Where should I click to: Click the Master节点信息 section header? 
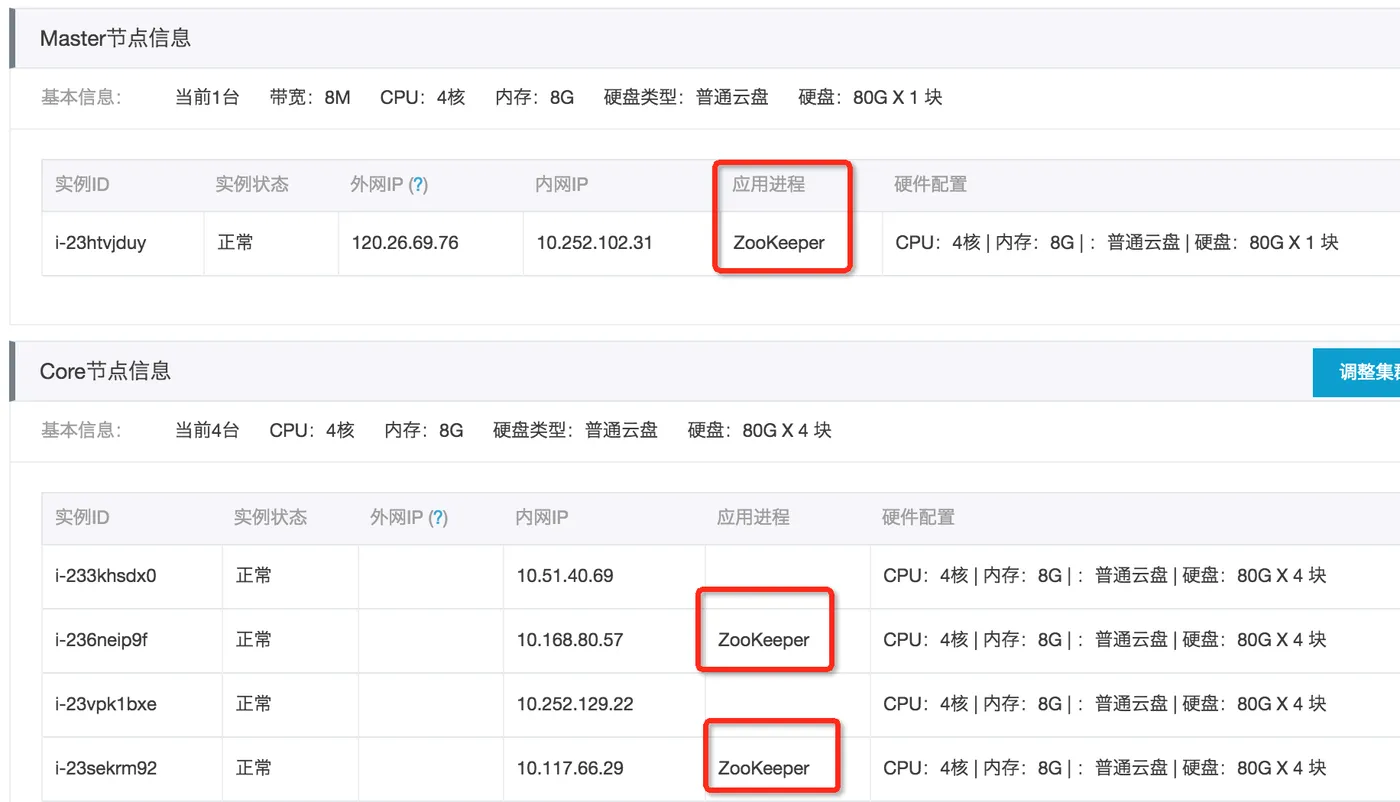115,39
